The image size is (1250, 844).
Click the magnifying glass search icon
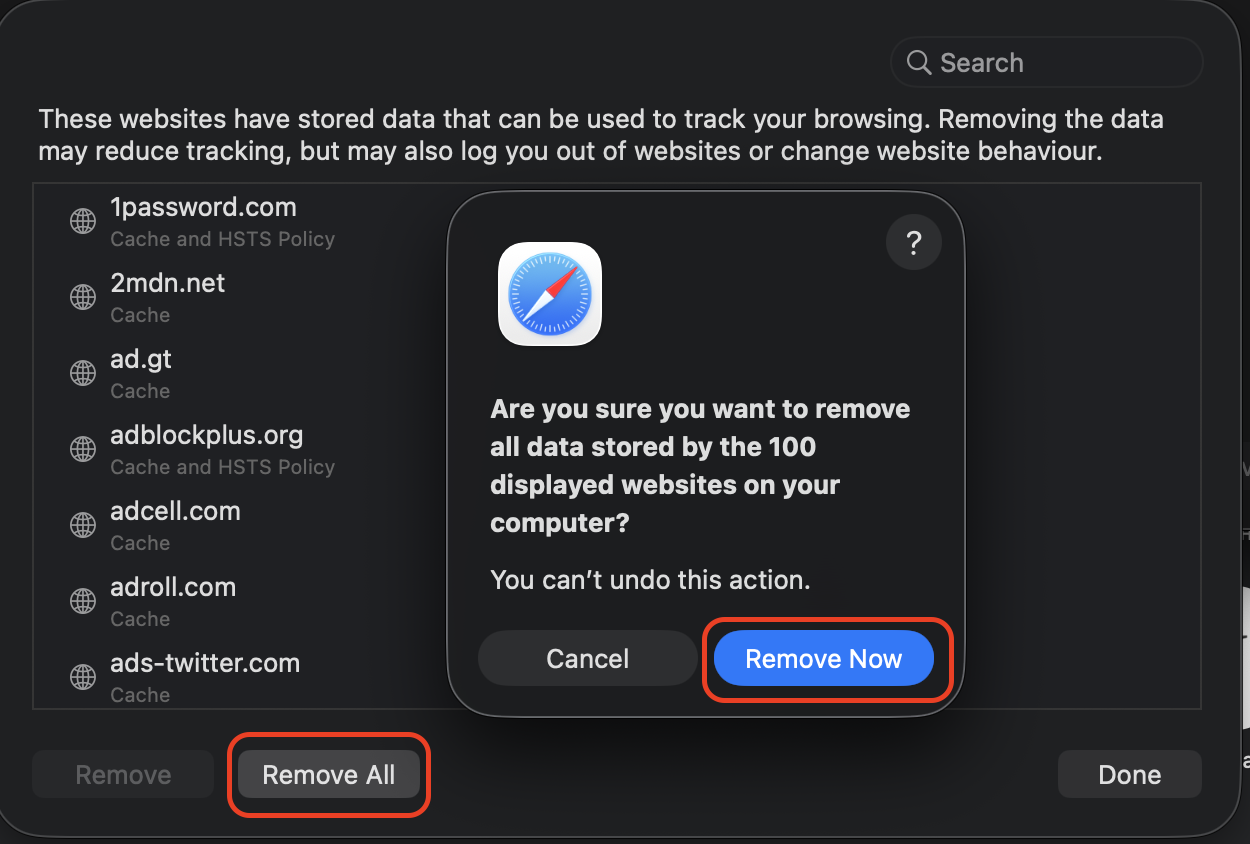[919, 63]
